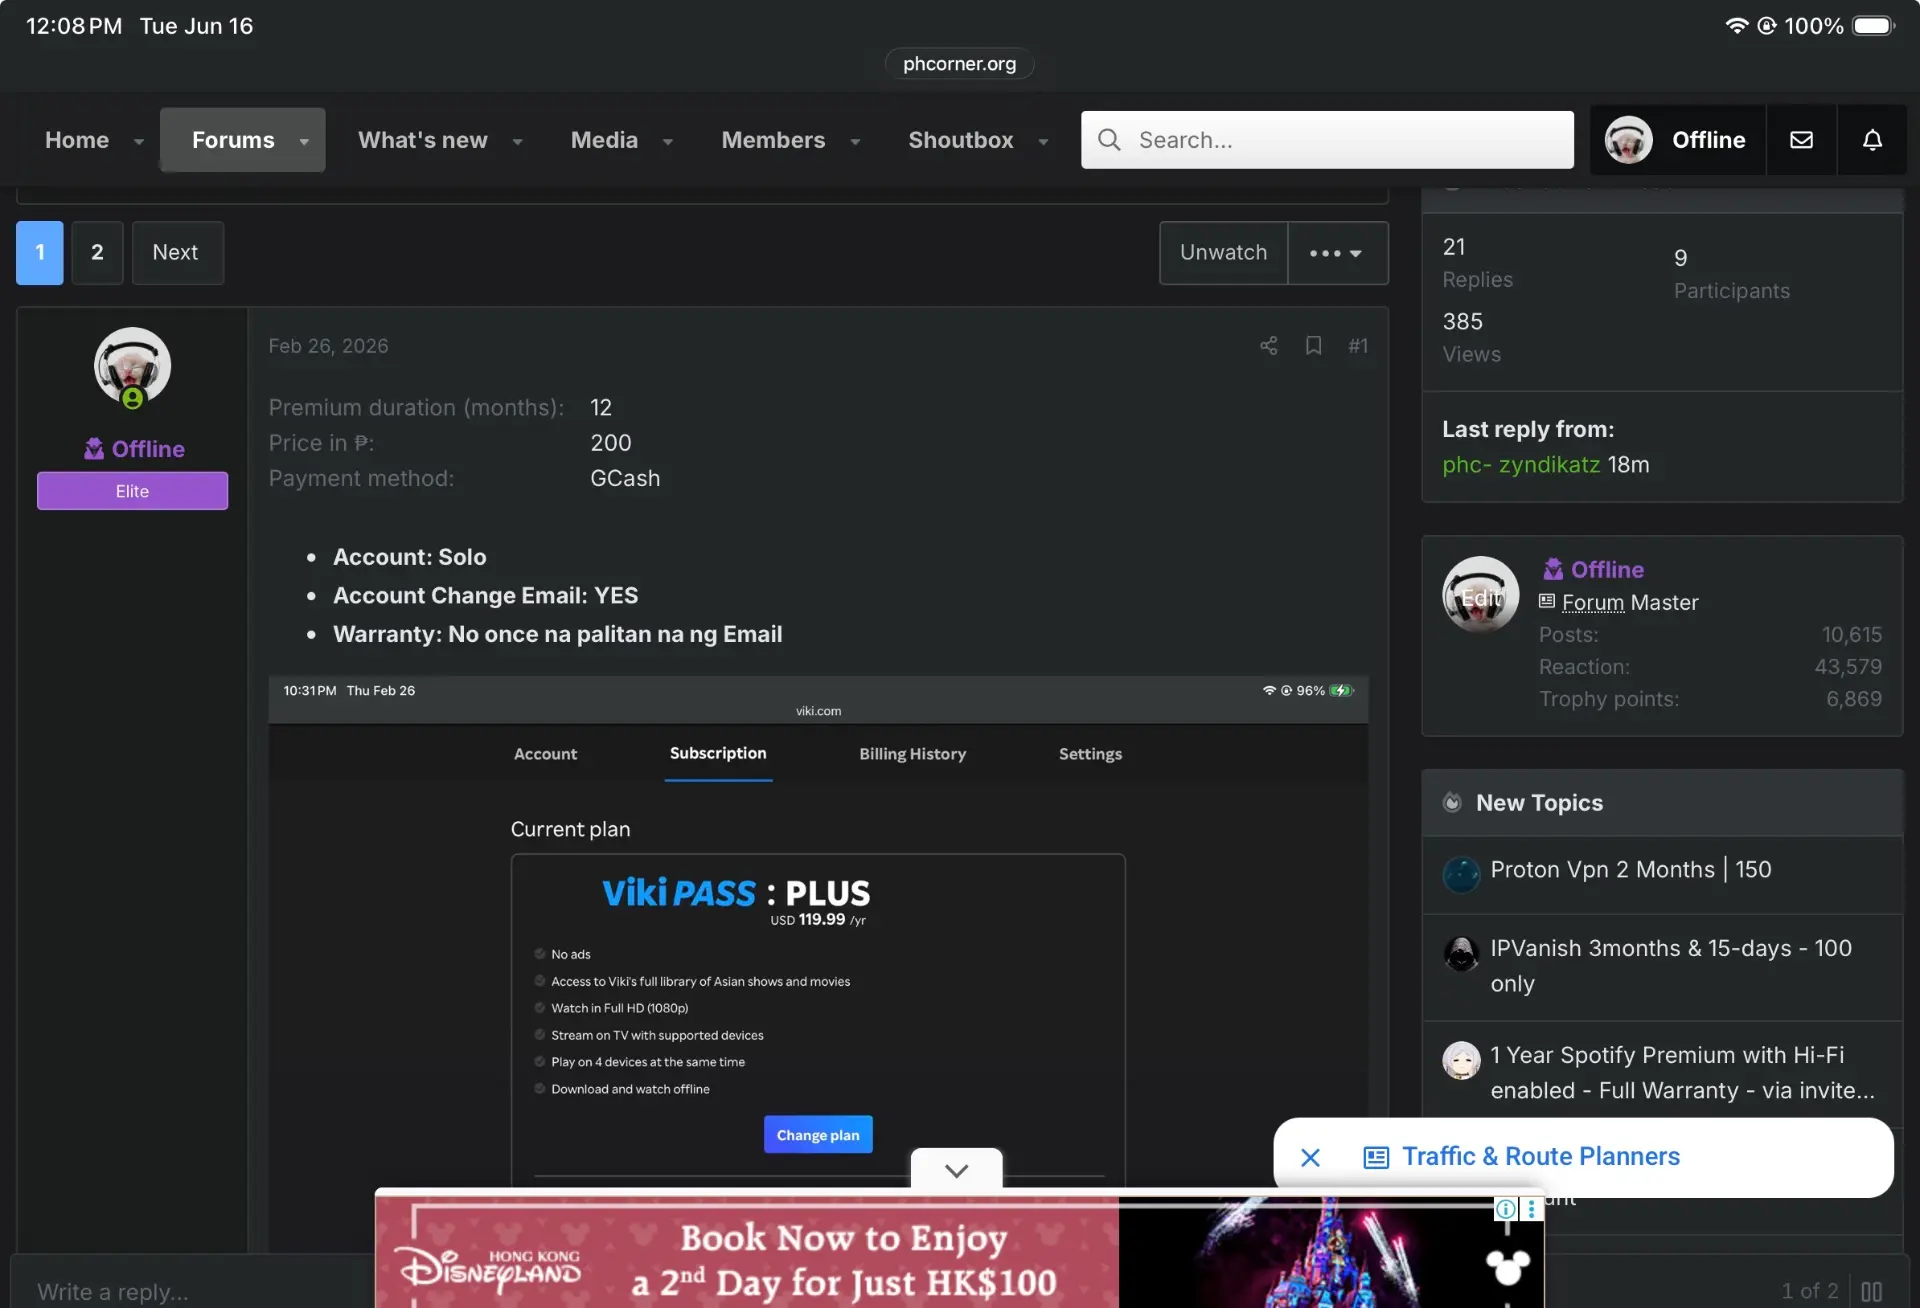
Task: Open the What's new nav item
Action: (x=423, y=140)
